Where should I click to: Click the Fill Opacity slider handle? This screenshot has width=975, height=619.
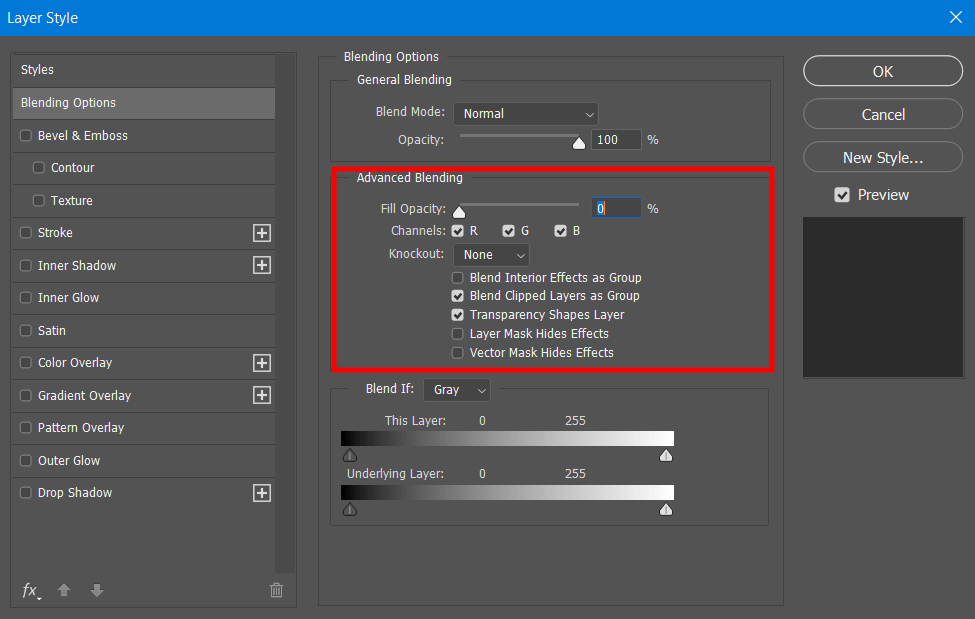459,212
